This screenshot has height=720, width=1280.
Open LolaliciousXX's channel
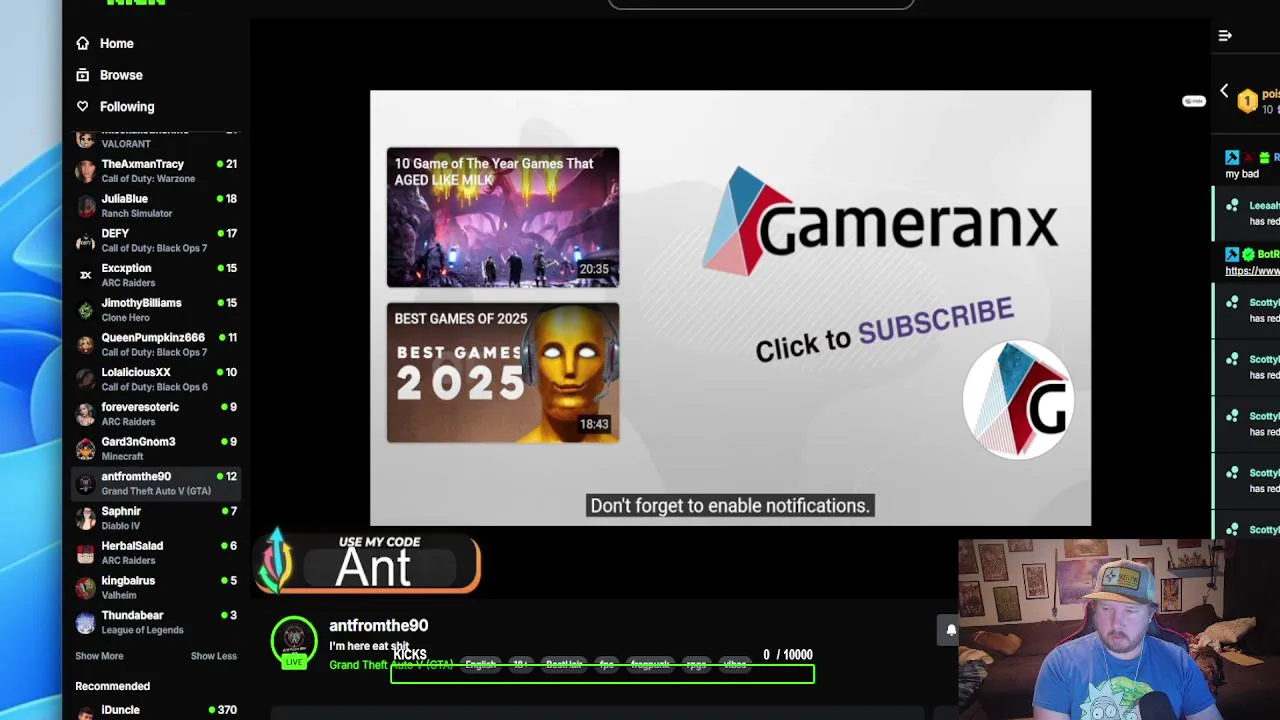point(156,379)
